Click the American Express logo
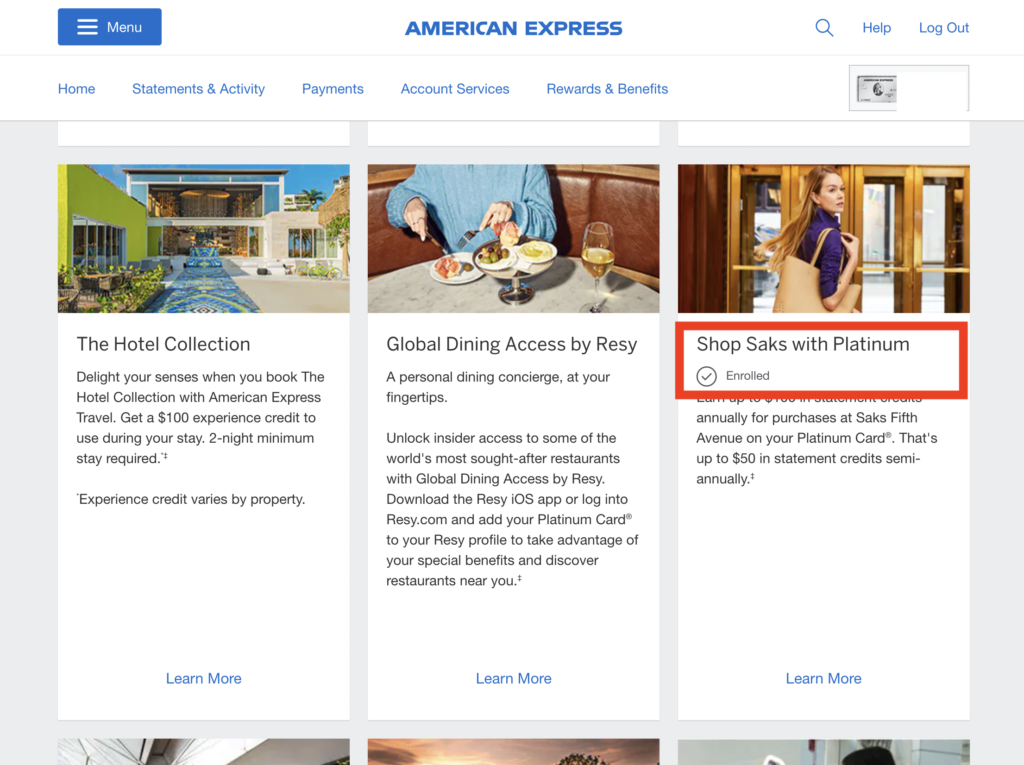 514,28
